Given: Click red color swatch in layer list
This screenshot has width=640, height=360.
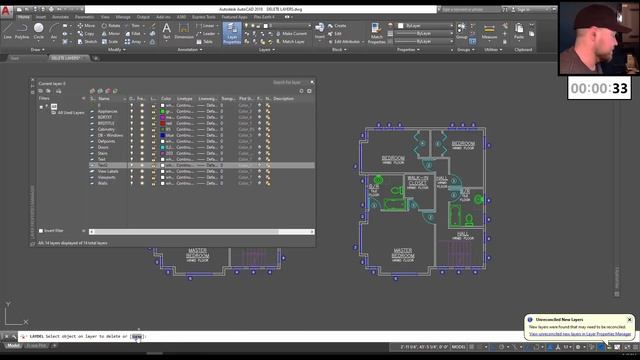Looking at the screenshot, I should [x=162, y=123].
